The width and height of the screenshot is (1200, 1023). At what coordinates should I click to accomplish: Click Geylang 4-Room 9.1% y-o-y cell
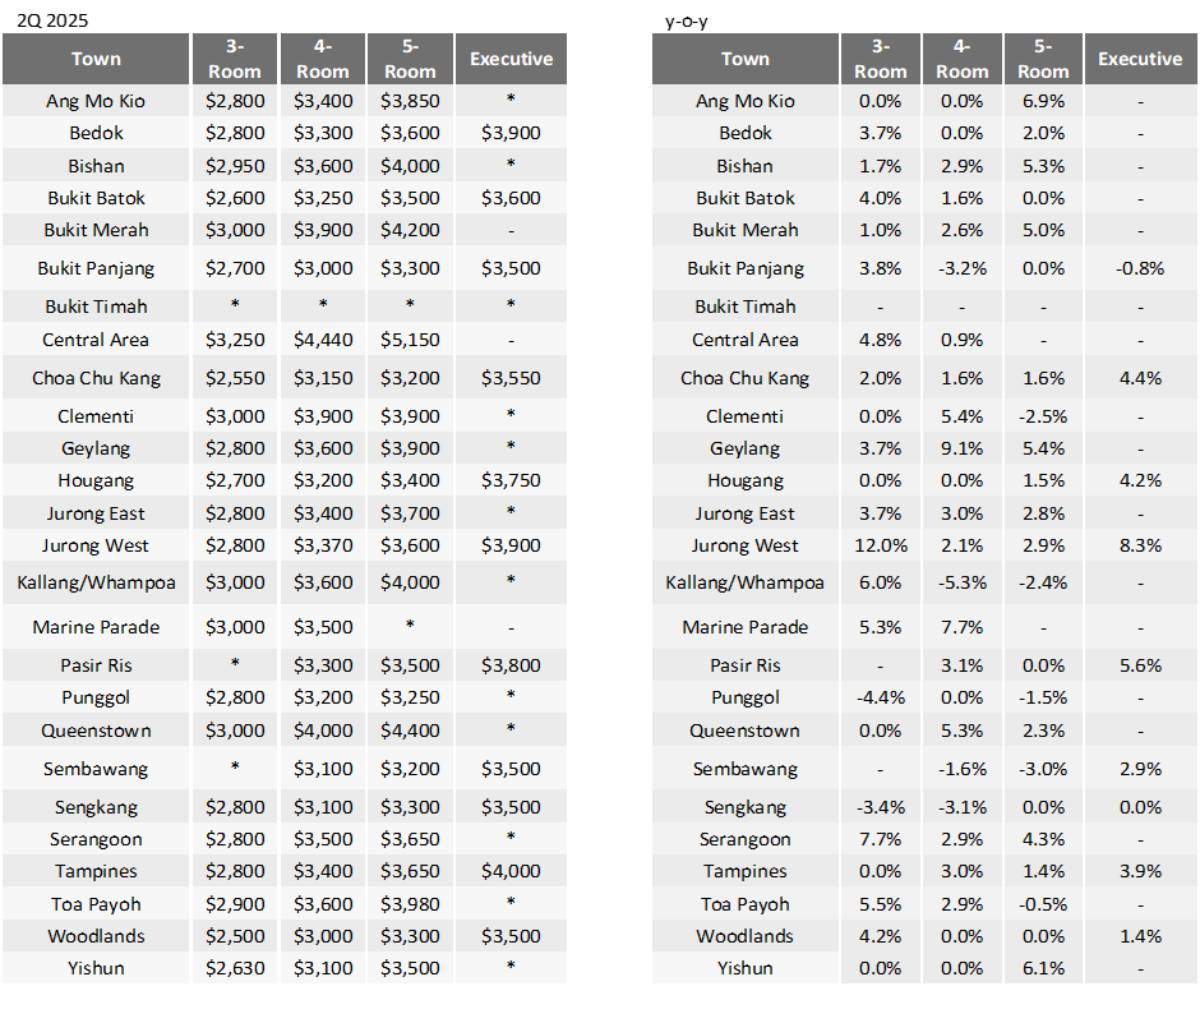point(961,448)
